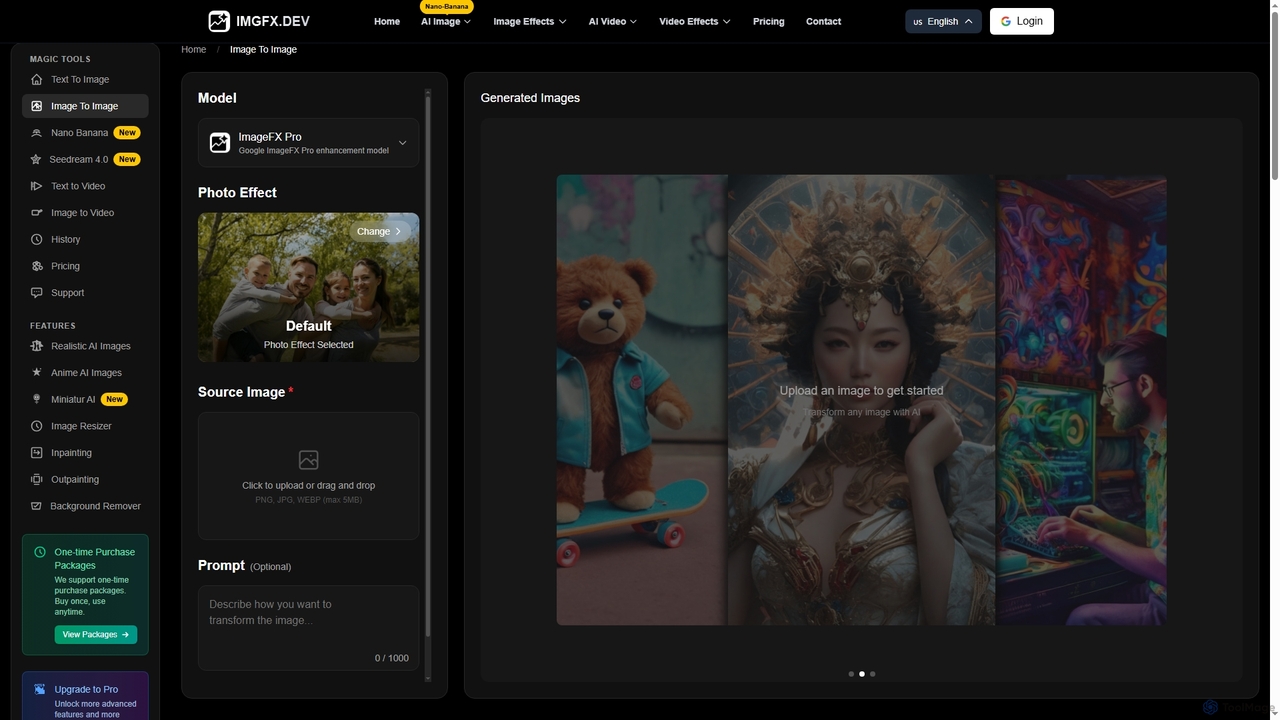The height and width of the screenshot is (720, 1280).
Task: Select the Text To Image house icon
Action: [x=37, y=79]
